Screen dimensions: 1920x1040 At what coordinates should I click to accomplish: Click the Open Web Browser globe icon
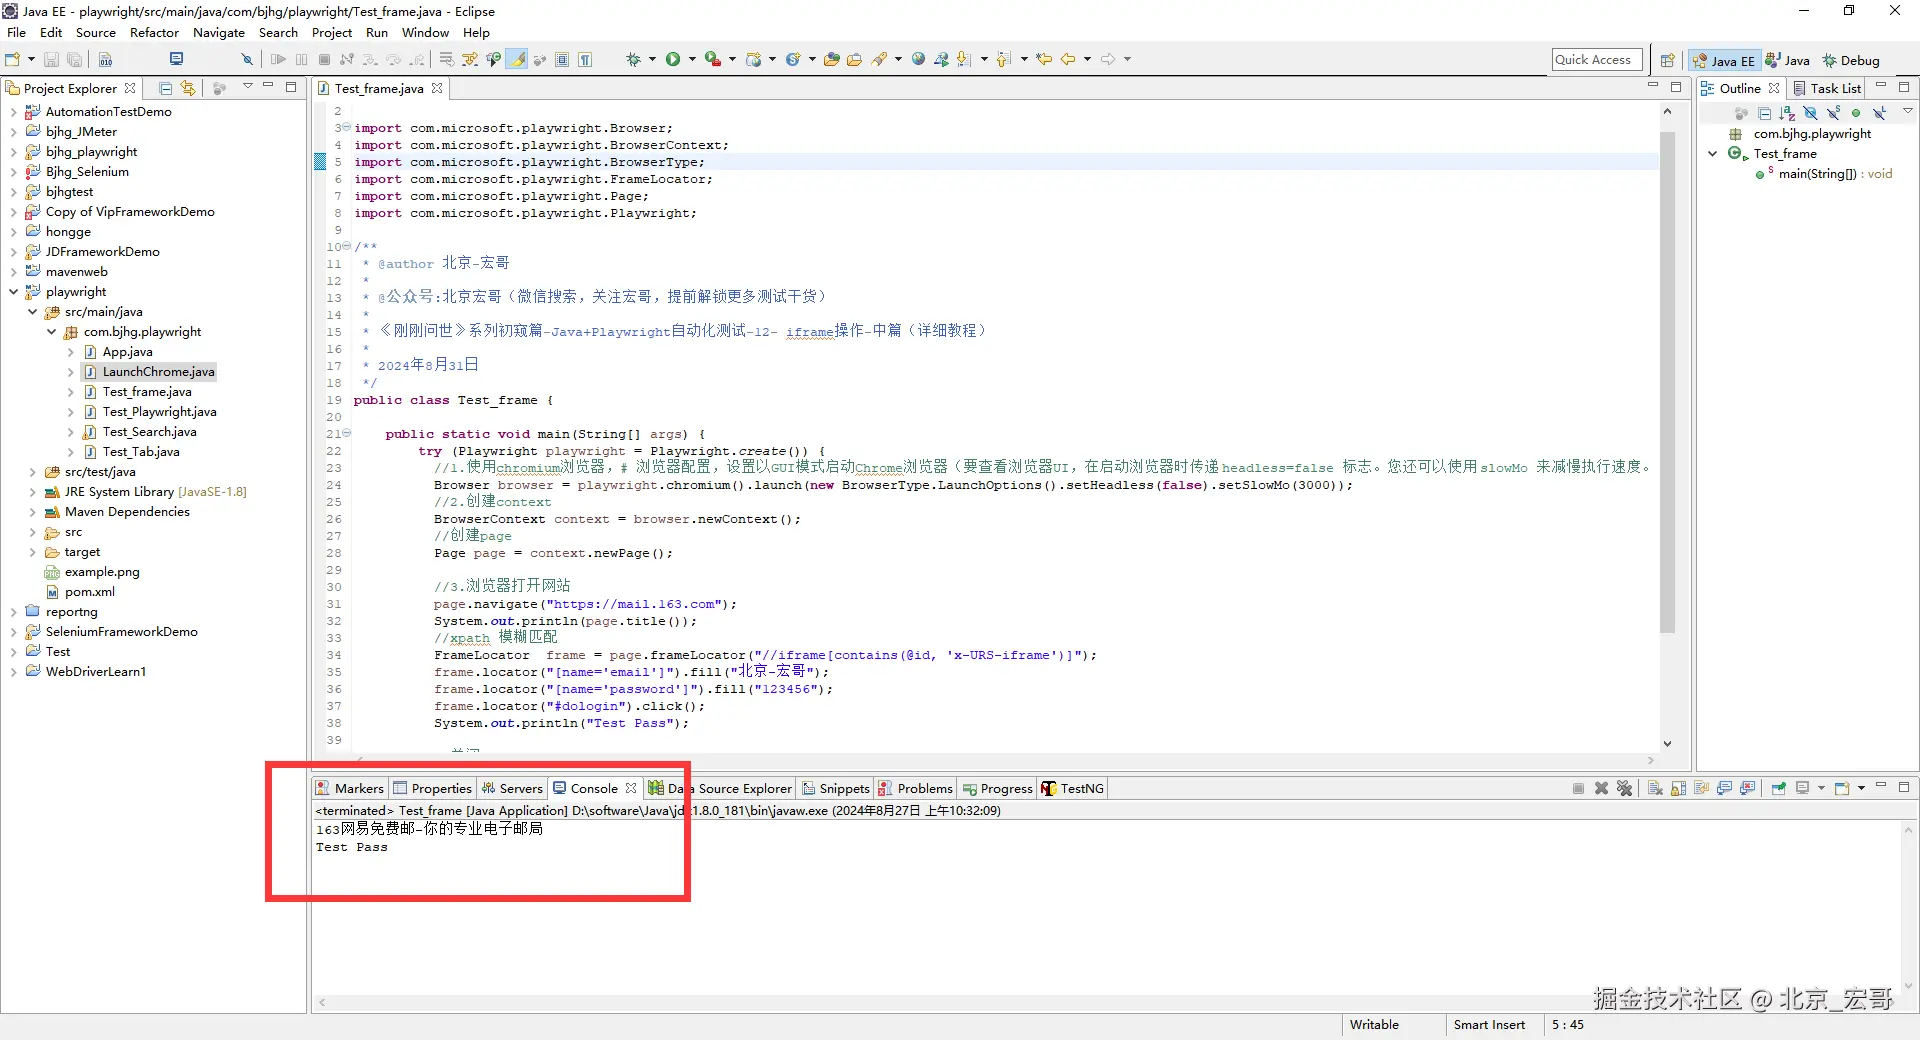click(918, 59)
